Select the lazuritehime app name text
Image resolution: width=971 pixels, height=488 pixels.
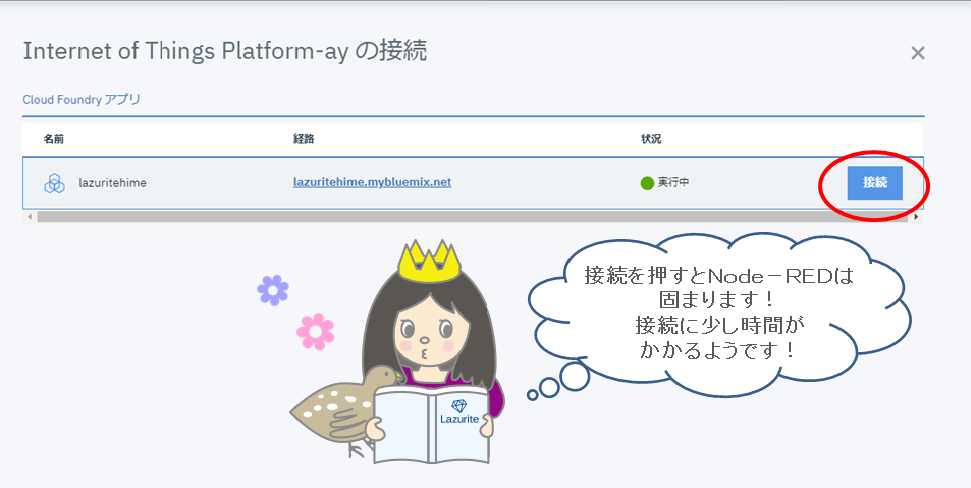[x=112, y=183]
